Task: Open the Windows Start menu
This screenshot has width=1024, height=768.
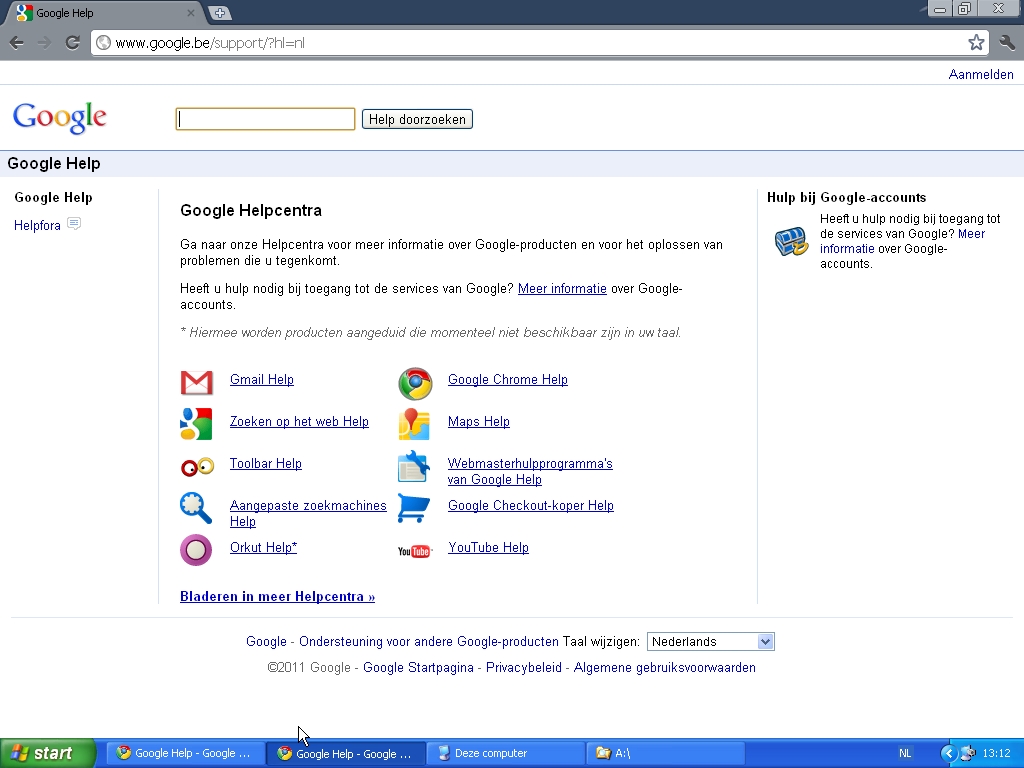Action: pos(48,753)
